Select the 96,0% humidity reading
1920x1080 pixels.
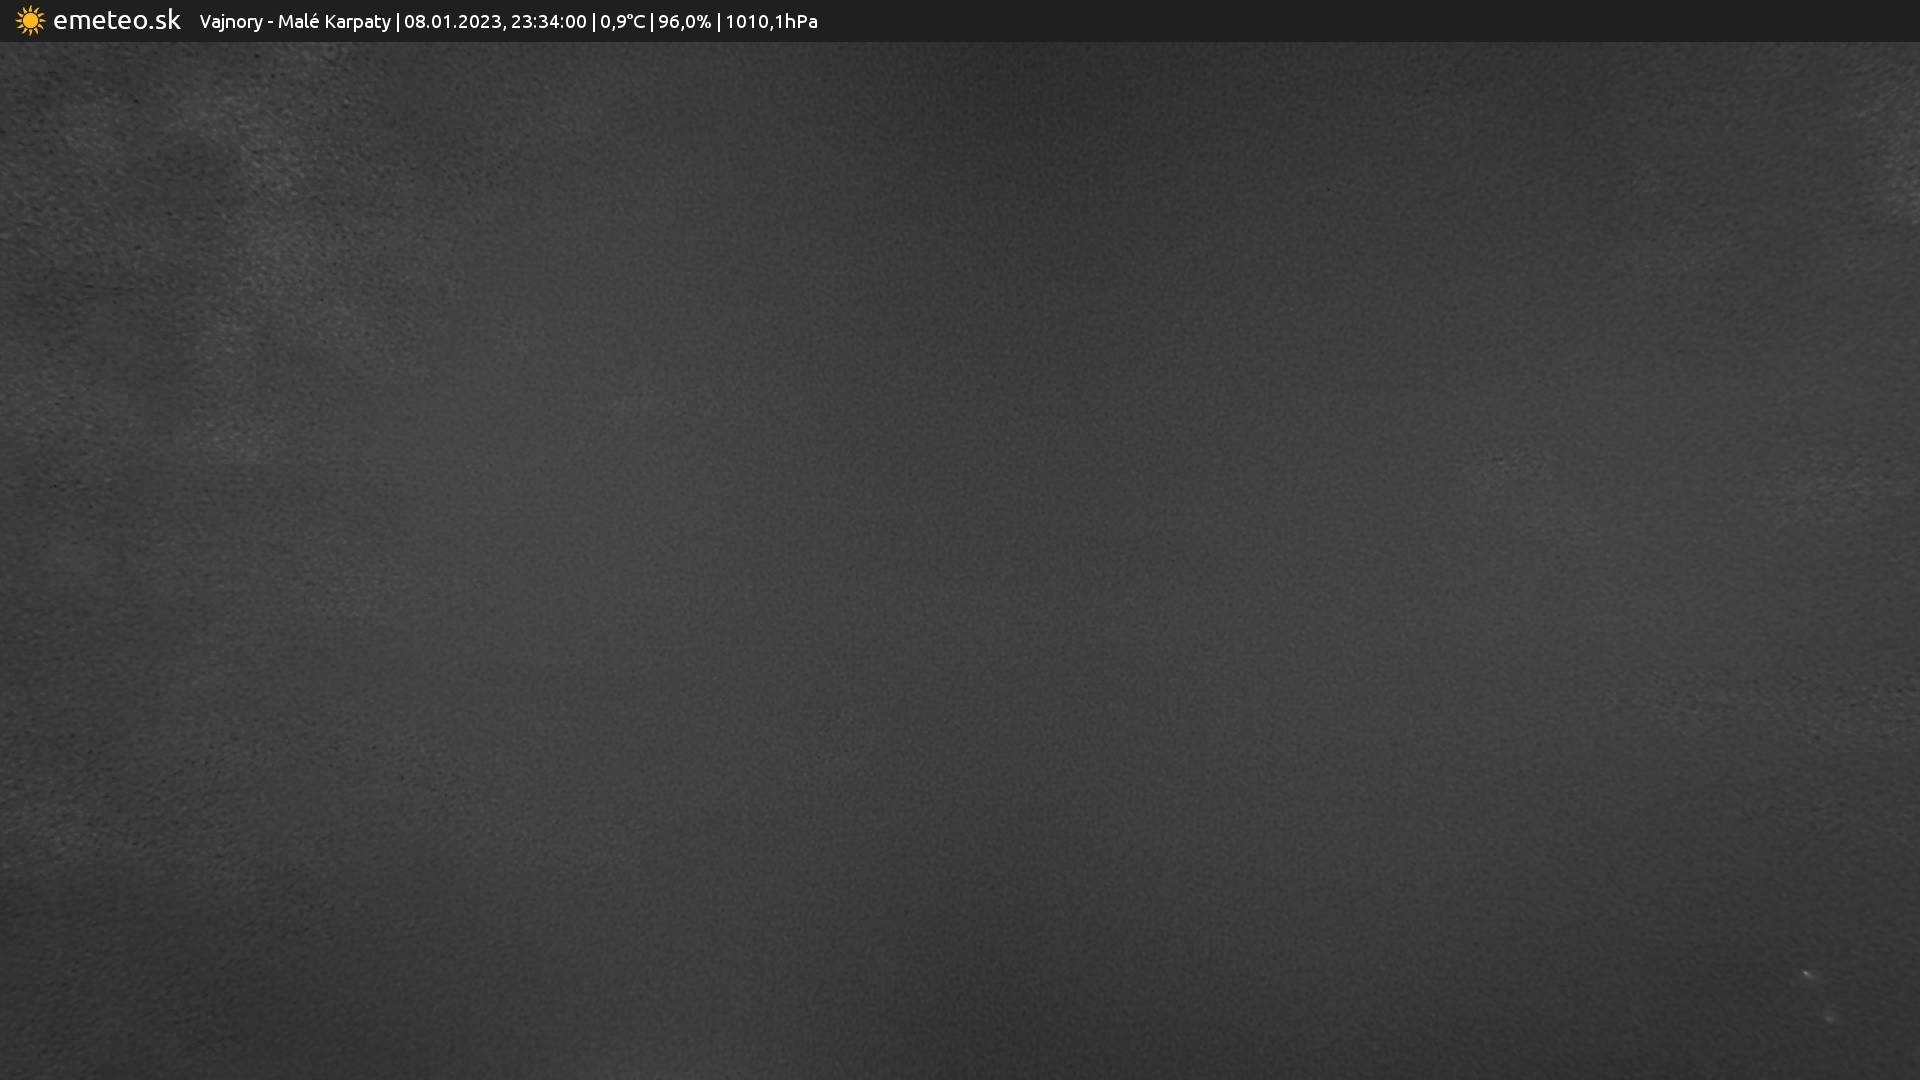(684, 22)
